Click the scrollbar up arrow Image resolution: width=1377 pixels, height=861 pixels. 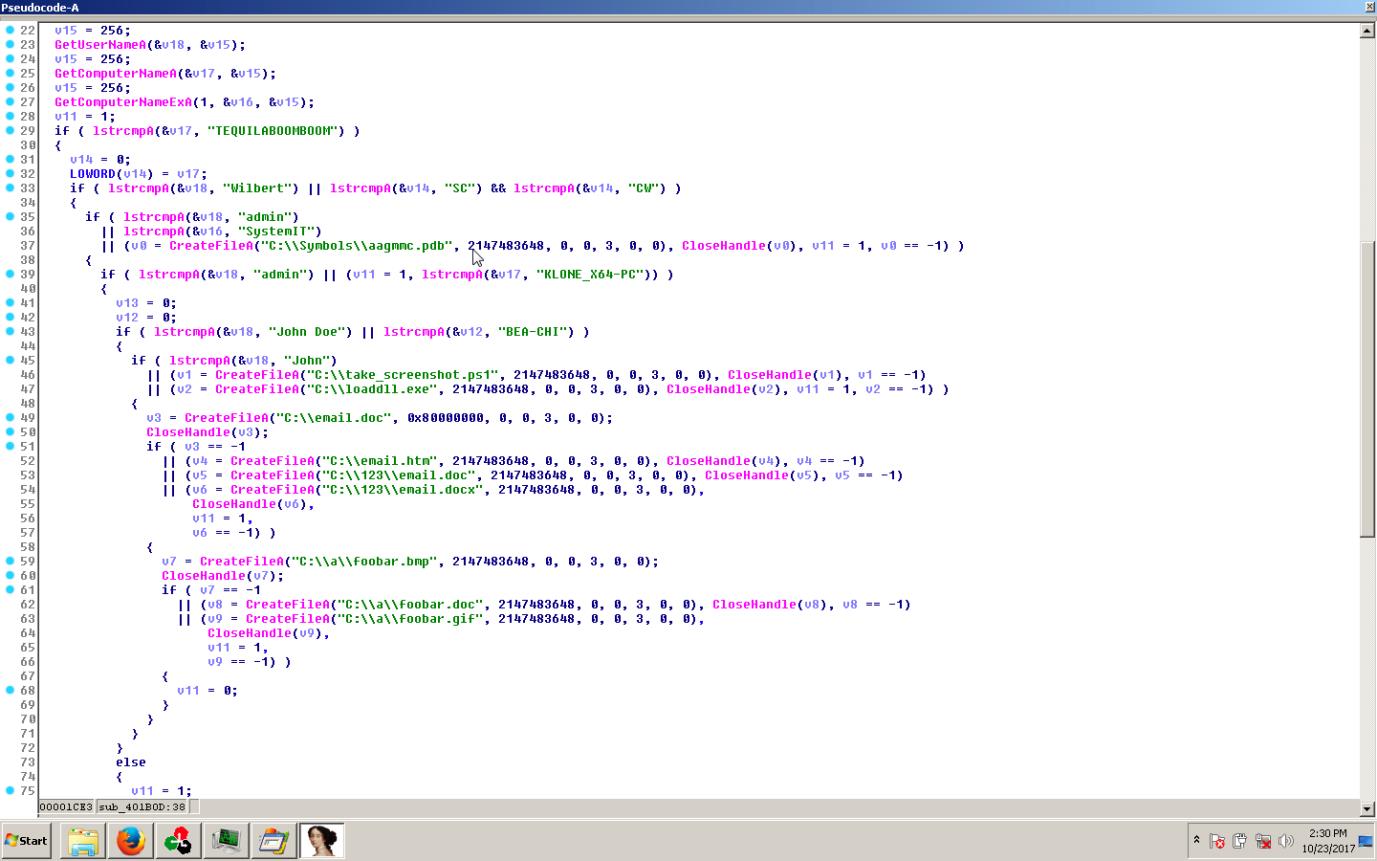pos(1368,31)
